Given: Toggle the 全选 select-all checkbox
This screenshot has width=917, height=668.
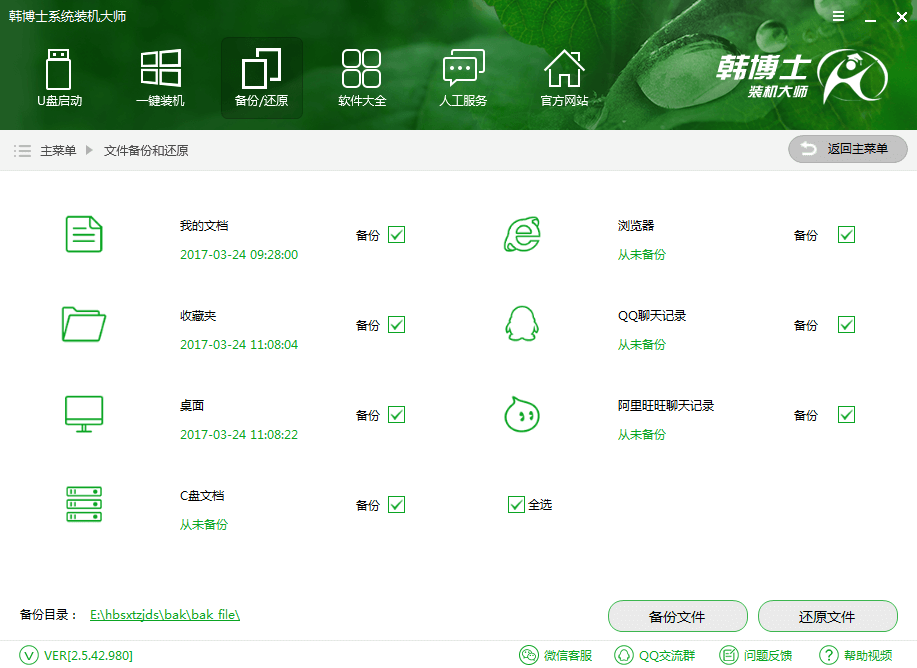Looking at the screenshot, I should tap(516, 505).
